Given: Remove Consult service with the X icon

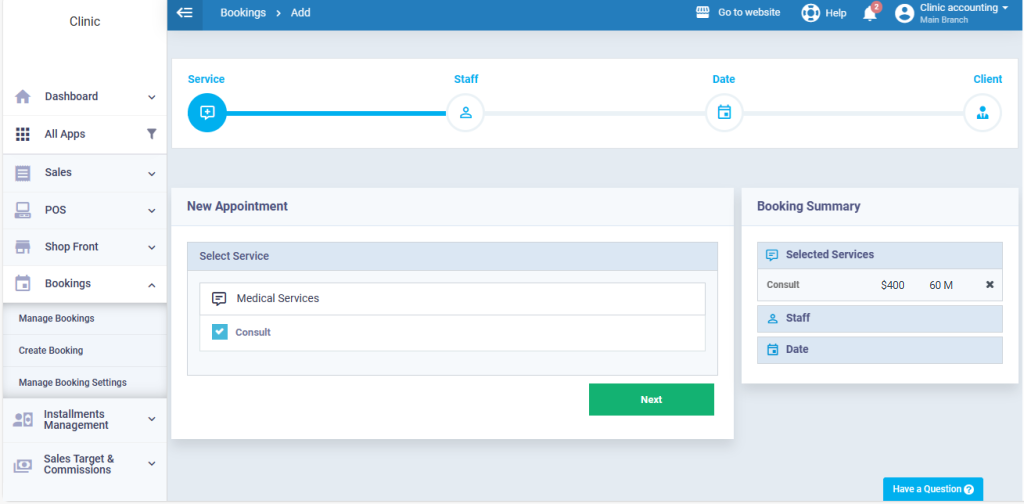Looking at the screenshot, I should 990,285.
